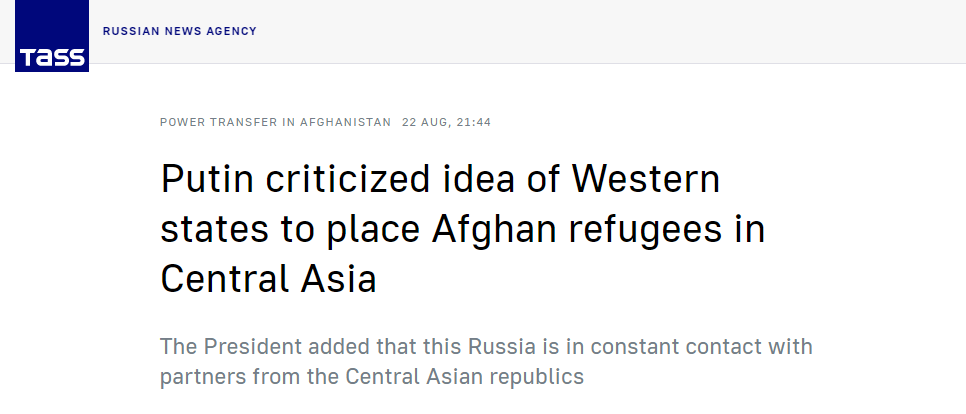
Task: Click the gray header bar beside the logo
Action: [610, 31]
